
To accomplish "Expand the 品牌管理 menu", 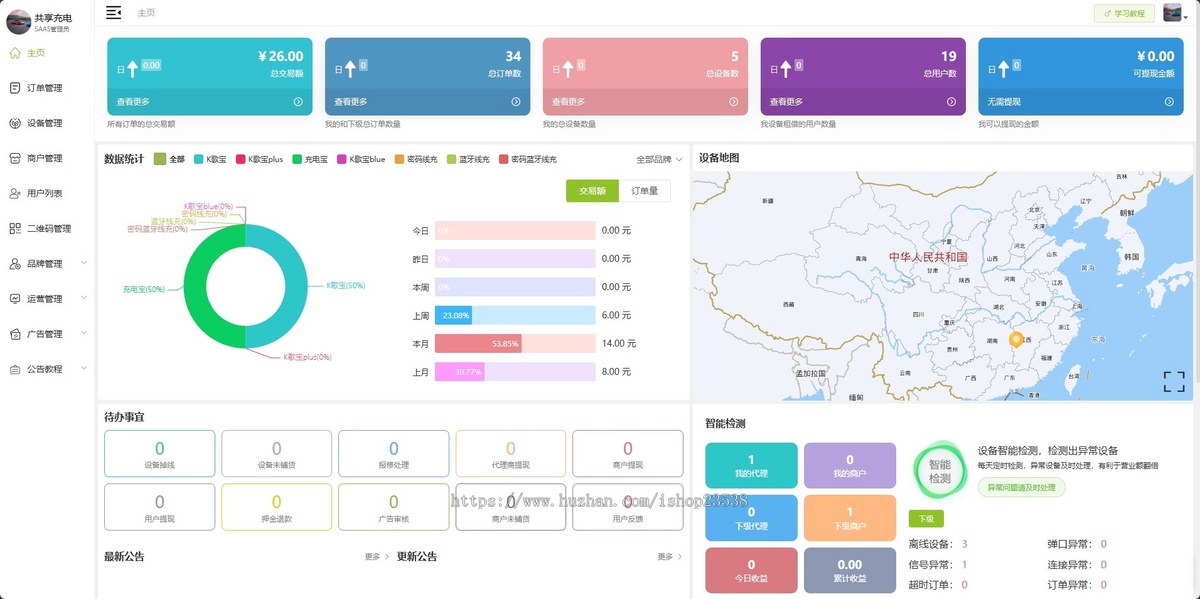I will (x=45, y=262).
